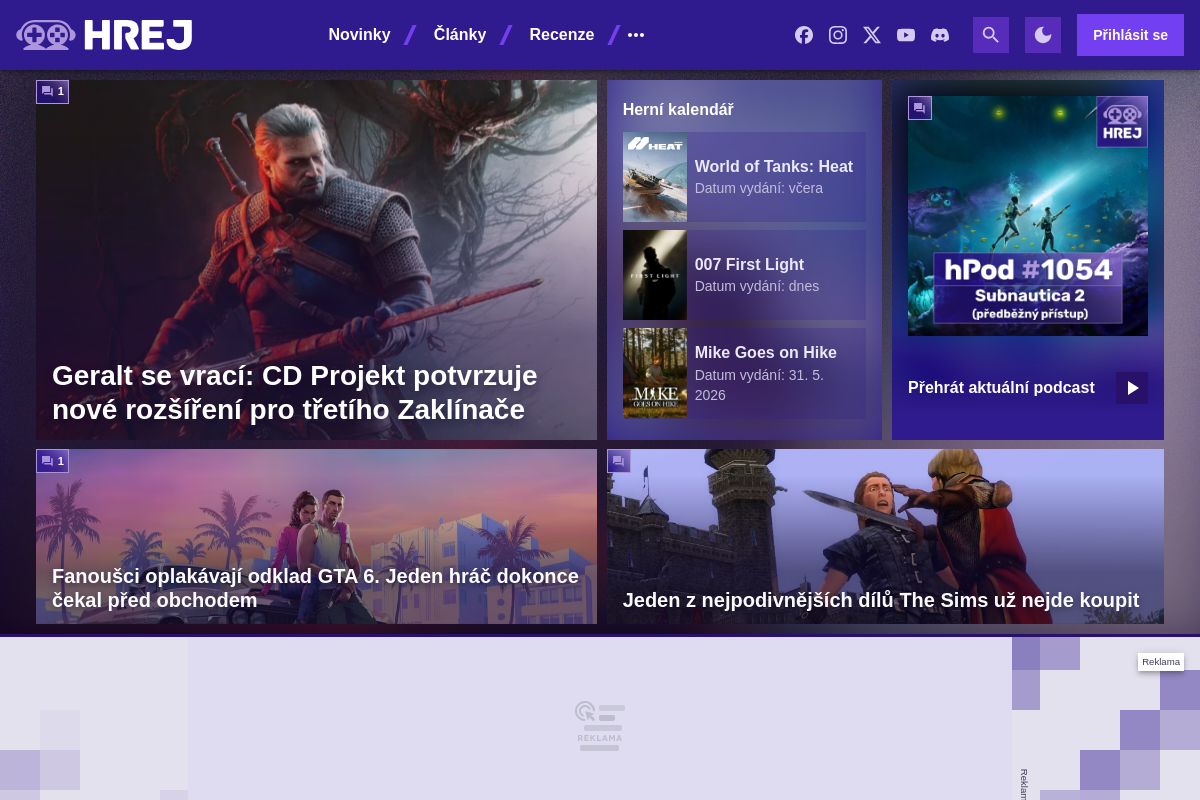The width and height of the screenshot is (1200, 800).
Task: Open The Sims article headline
Action: click(x=881, y=600)
